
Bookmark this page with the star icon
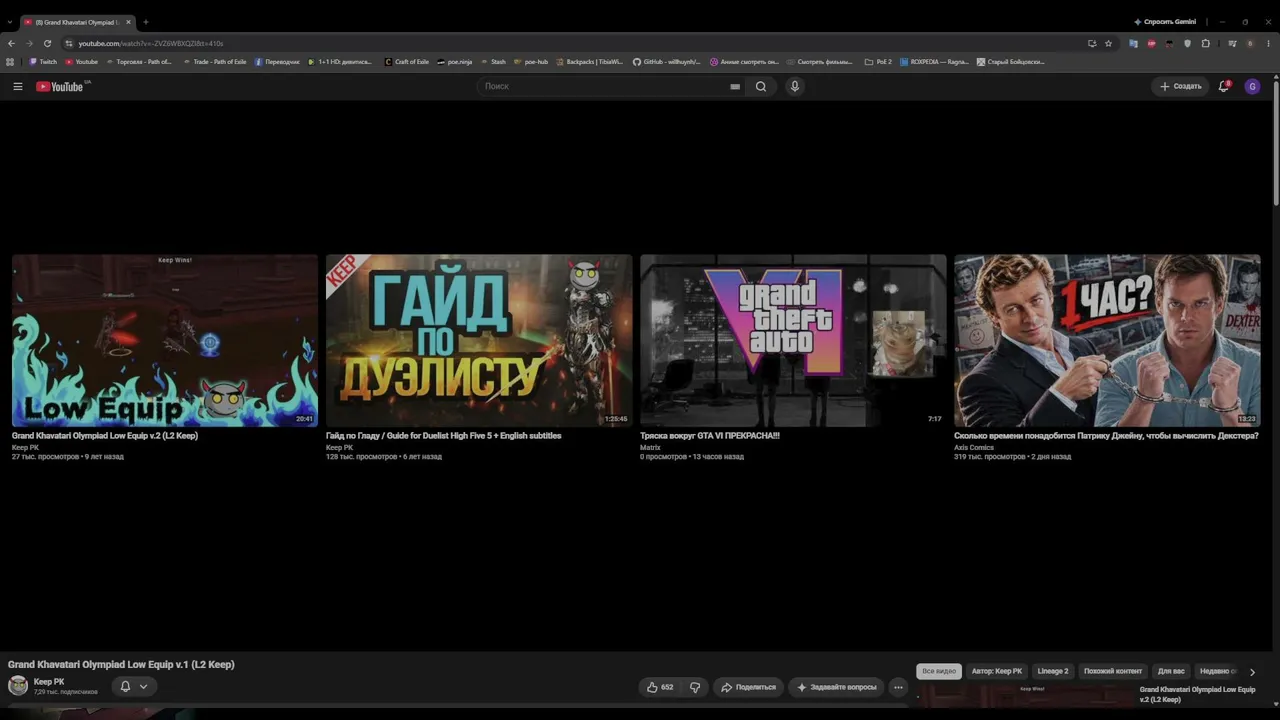coord(1108,43)
